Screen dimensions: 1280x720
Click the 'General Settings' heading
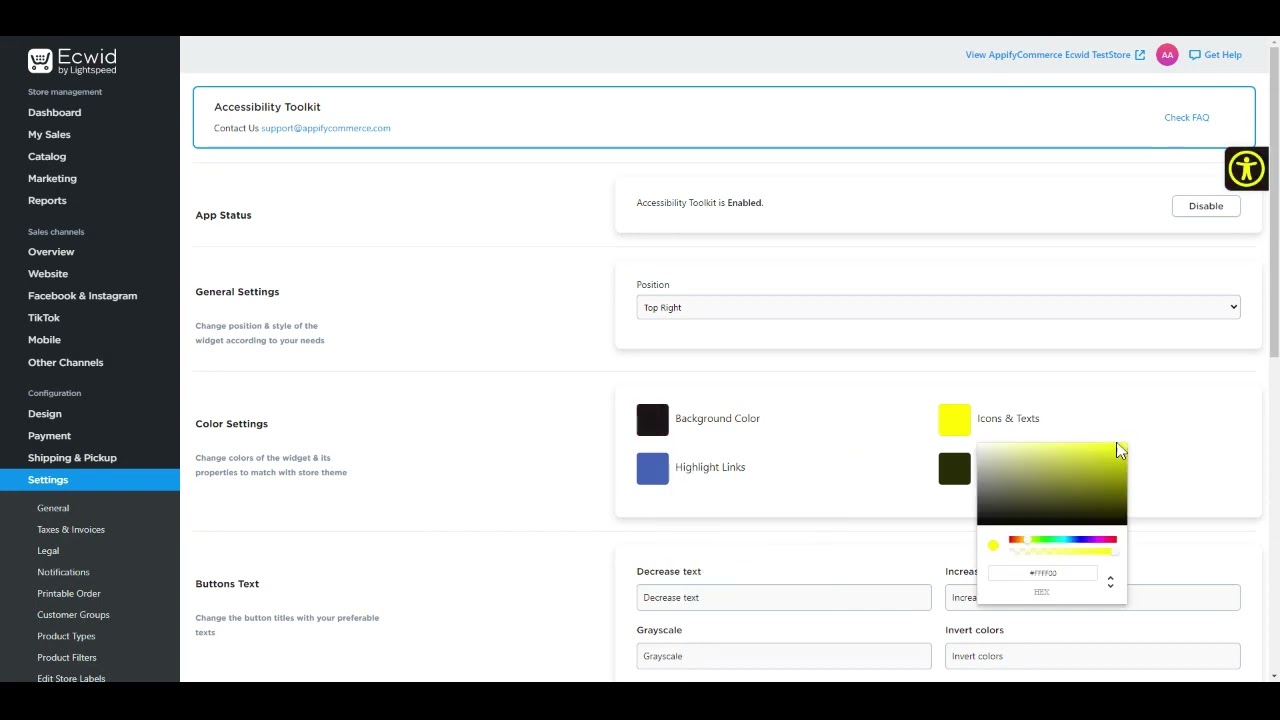[x=237, y=292]
